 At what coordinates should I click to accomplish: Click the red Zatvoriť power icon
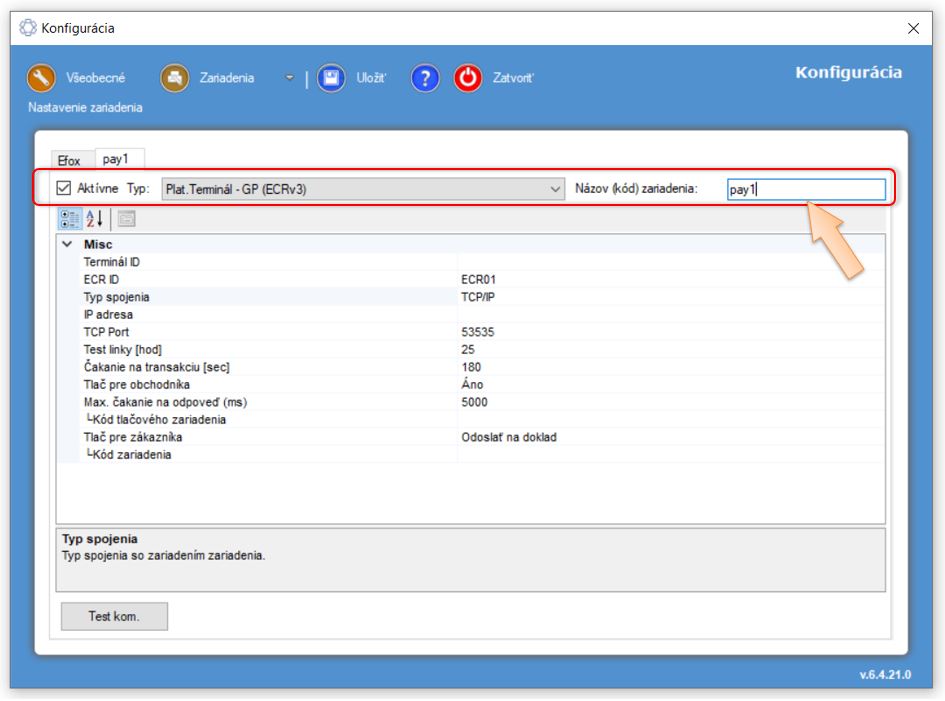coord(468,79)
